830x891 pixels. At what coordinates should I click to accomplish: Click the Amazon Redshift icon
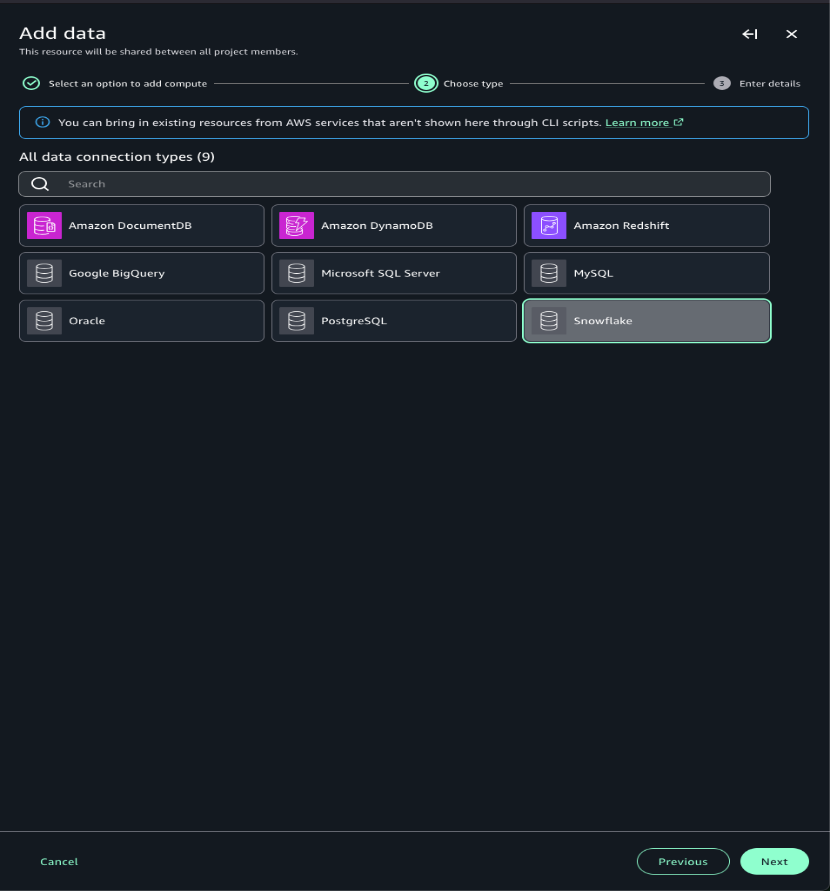(549, 226)
